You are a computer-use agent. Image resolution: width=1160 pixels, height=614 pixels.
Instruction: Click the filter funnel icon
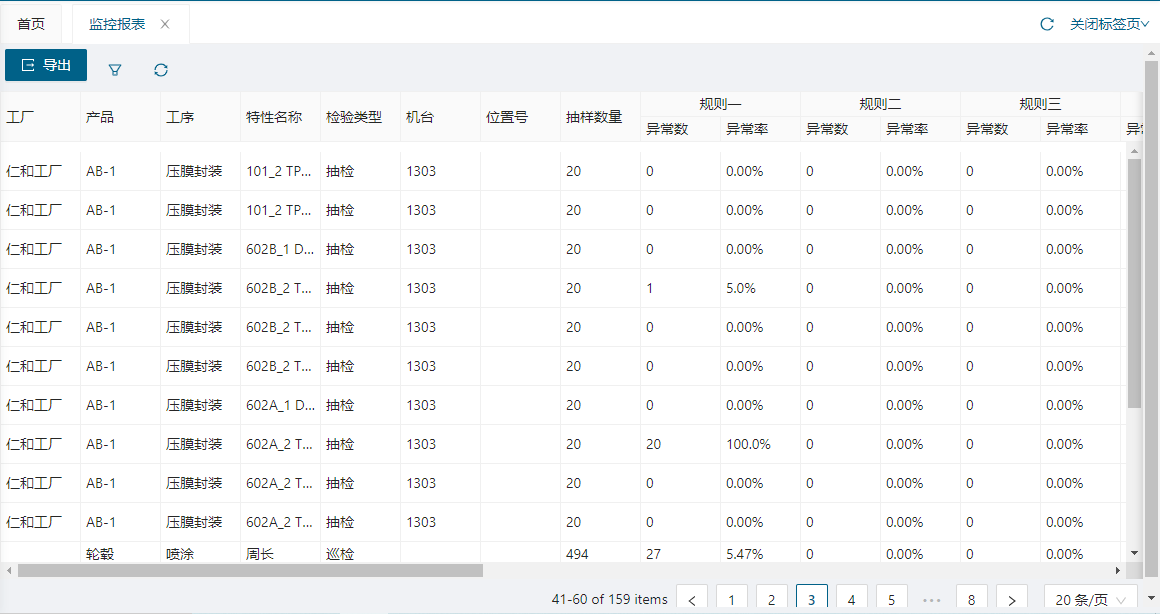(x=115, y=69)
